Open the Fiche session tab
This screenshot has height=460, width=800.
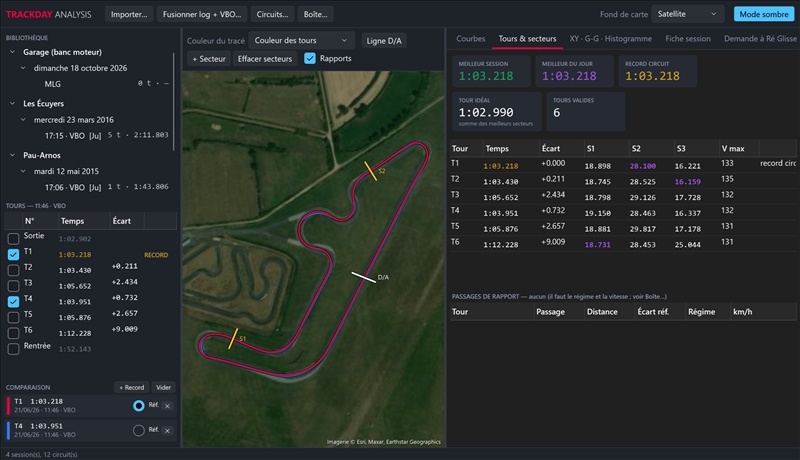688,39
